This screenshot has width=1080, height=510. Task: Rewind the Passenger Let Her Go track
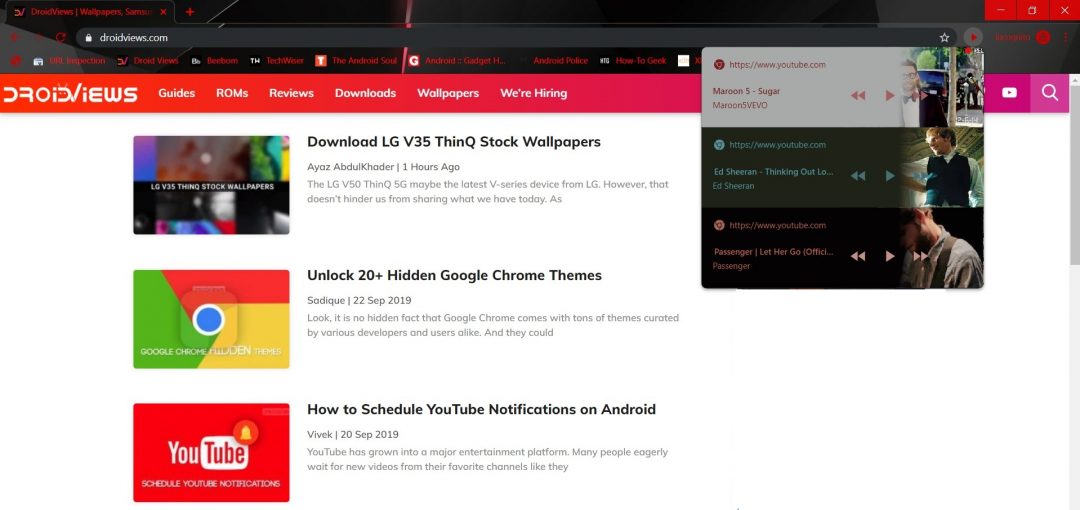pyautogui.click(x=858, y=256)
